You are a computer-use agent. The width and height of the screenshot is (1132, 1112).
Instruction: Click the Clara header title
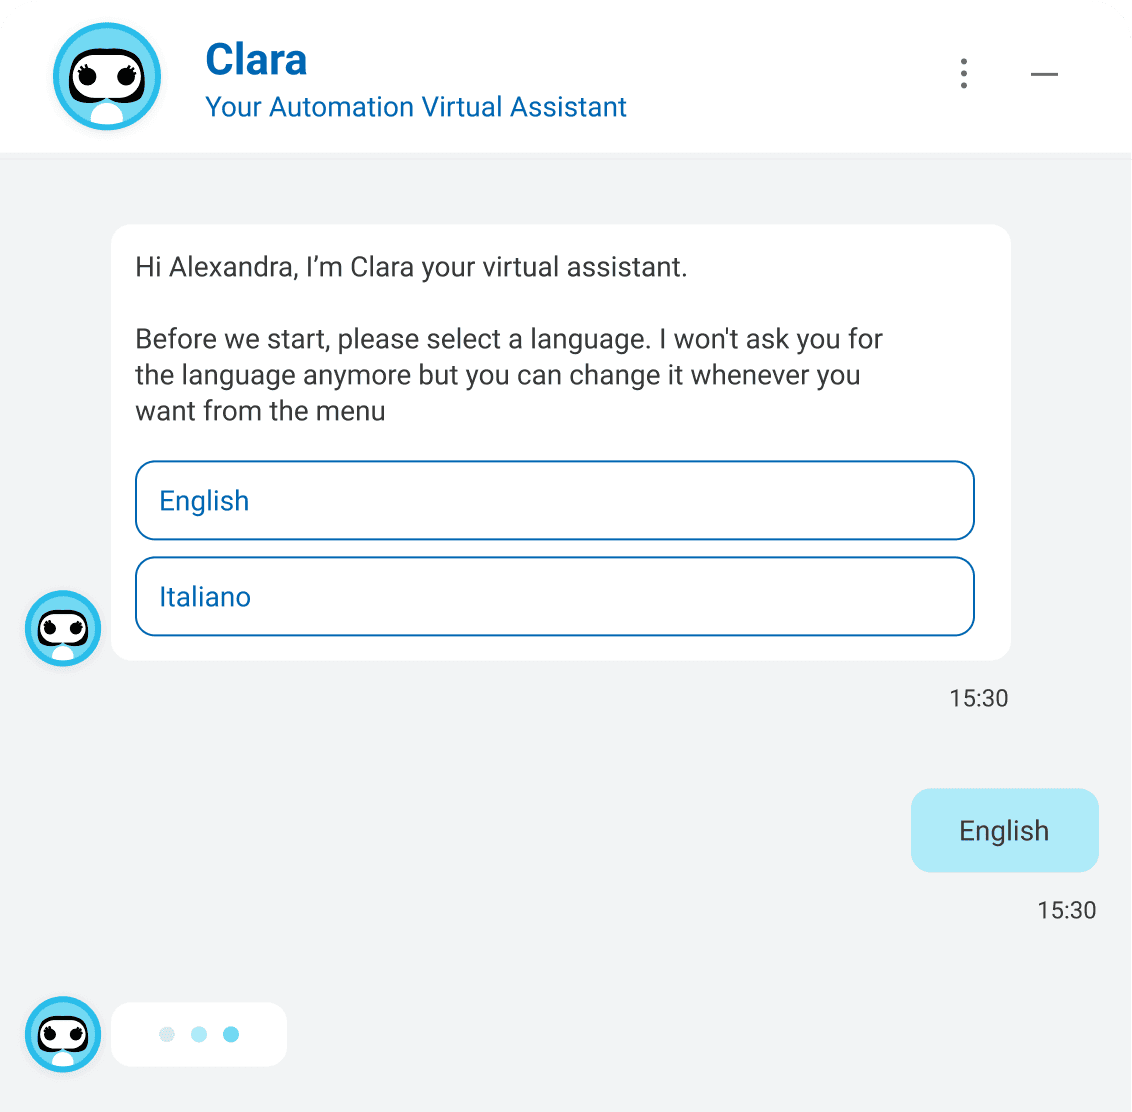tap(256, 59)
